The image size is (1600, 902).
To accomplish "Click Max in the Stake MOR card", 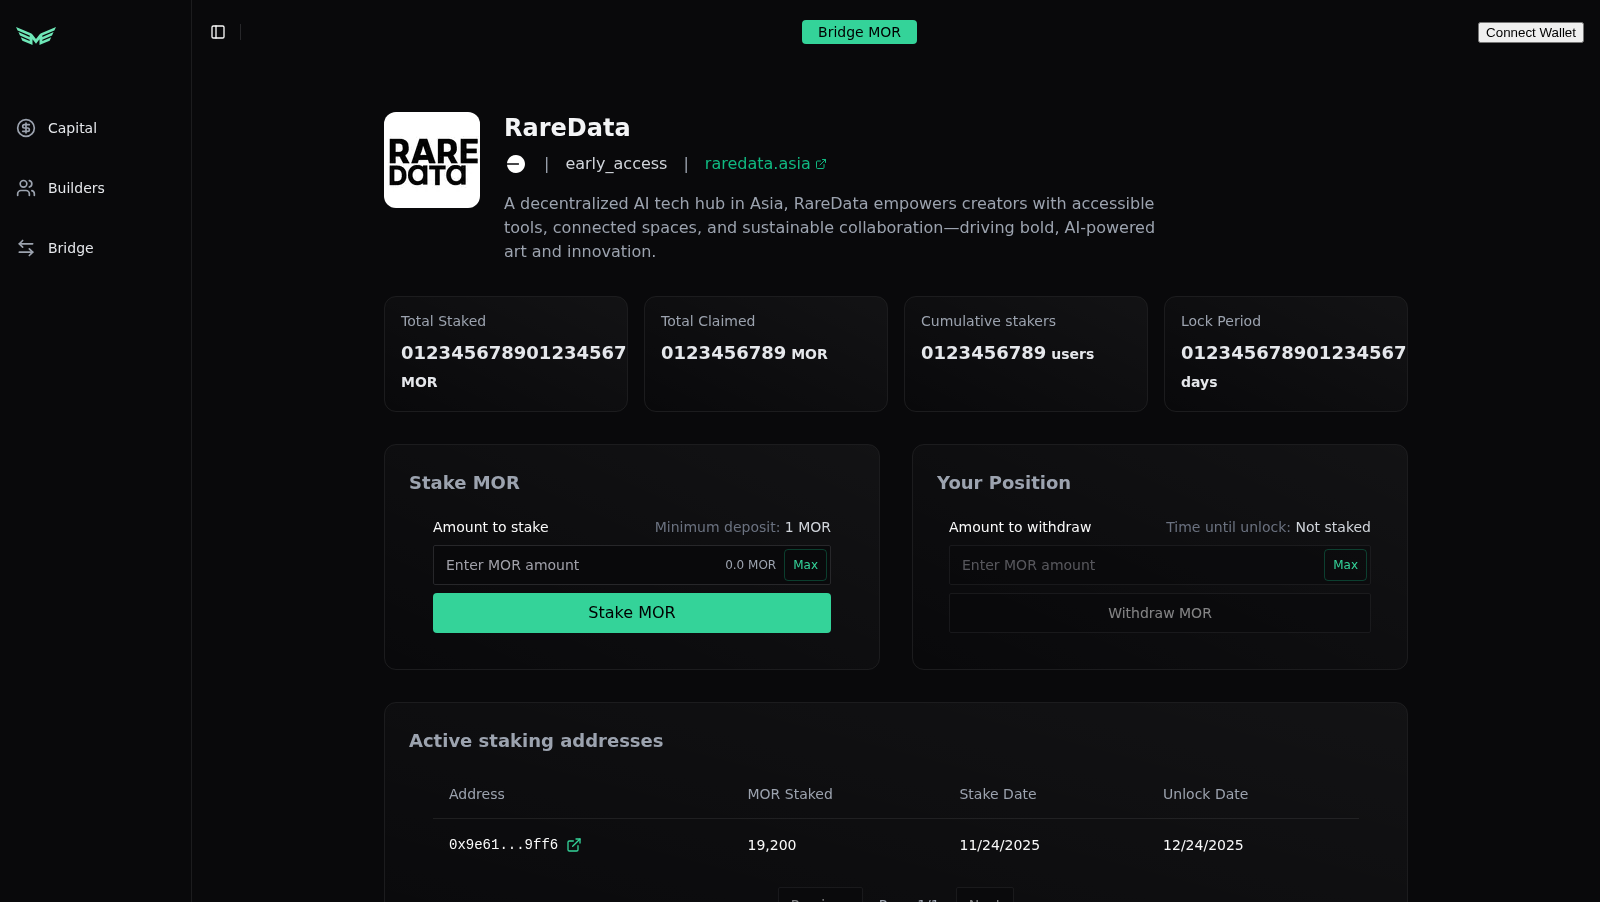I will pyautogui.click(x=805, y=565).
